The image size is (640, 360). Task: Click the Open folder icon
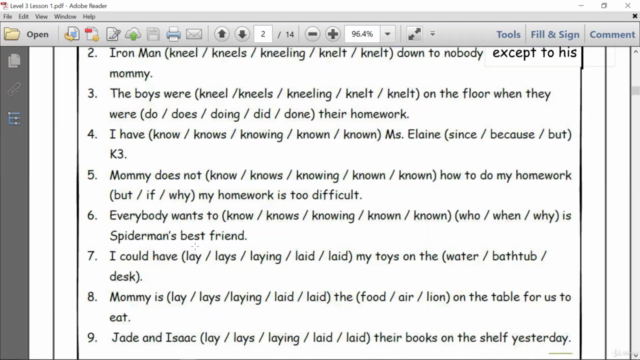(12, 34)
